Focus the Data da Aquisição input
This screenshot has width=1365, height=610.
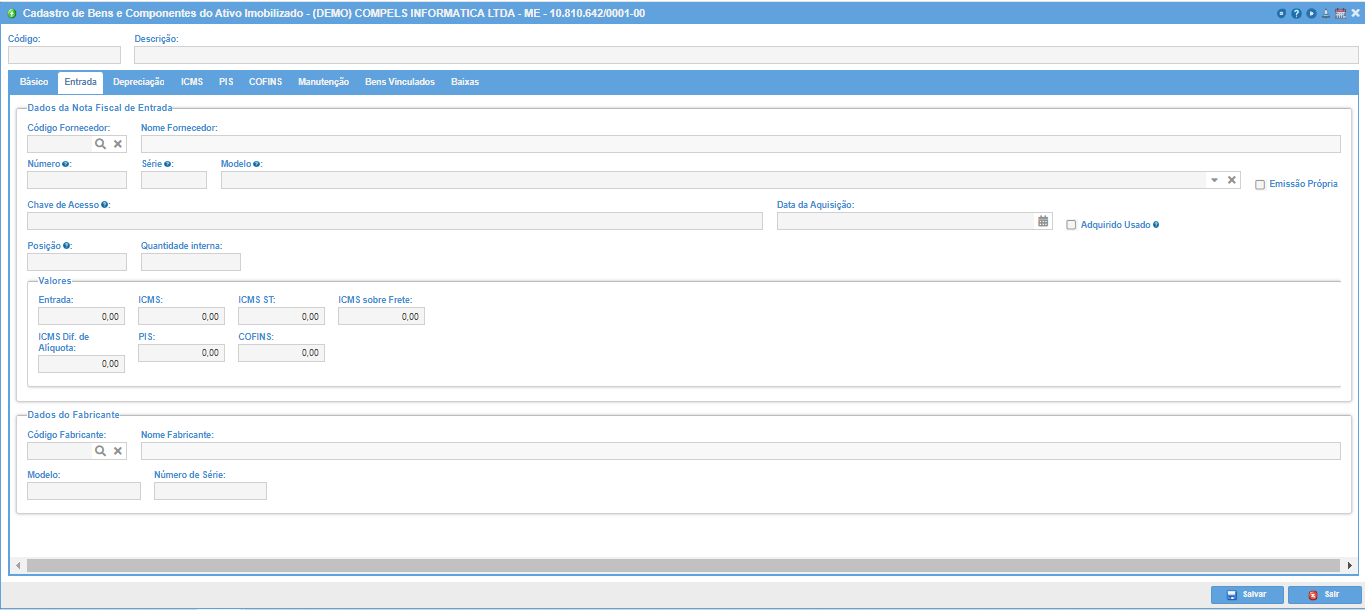click(x=906, y=221)
